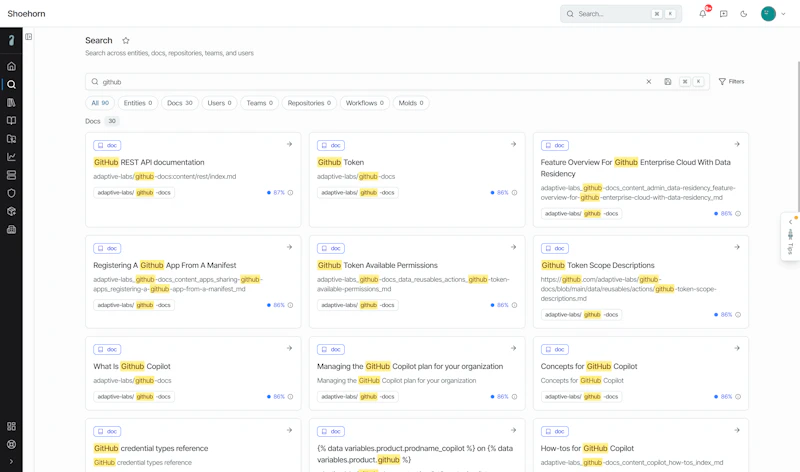
Task: Open the open-book docs sidebar icon
Action: (11, 121)
